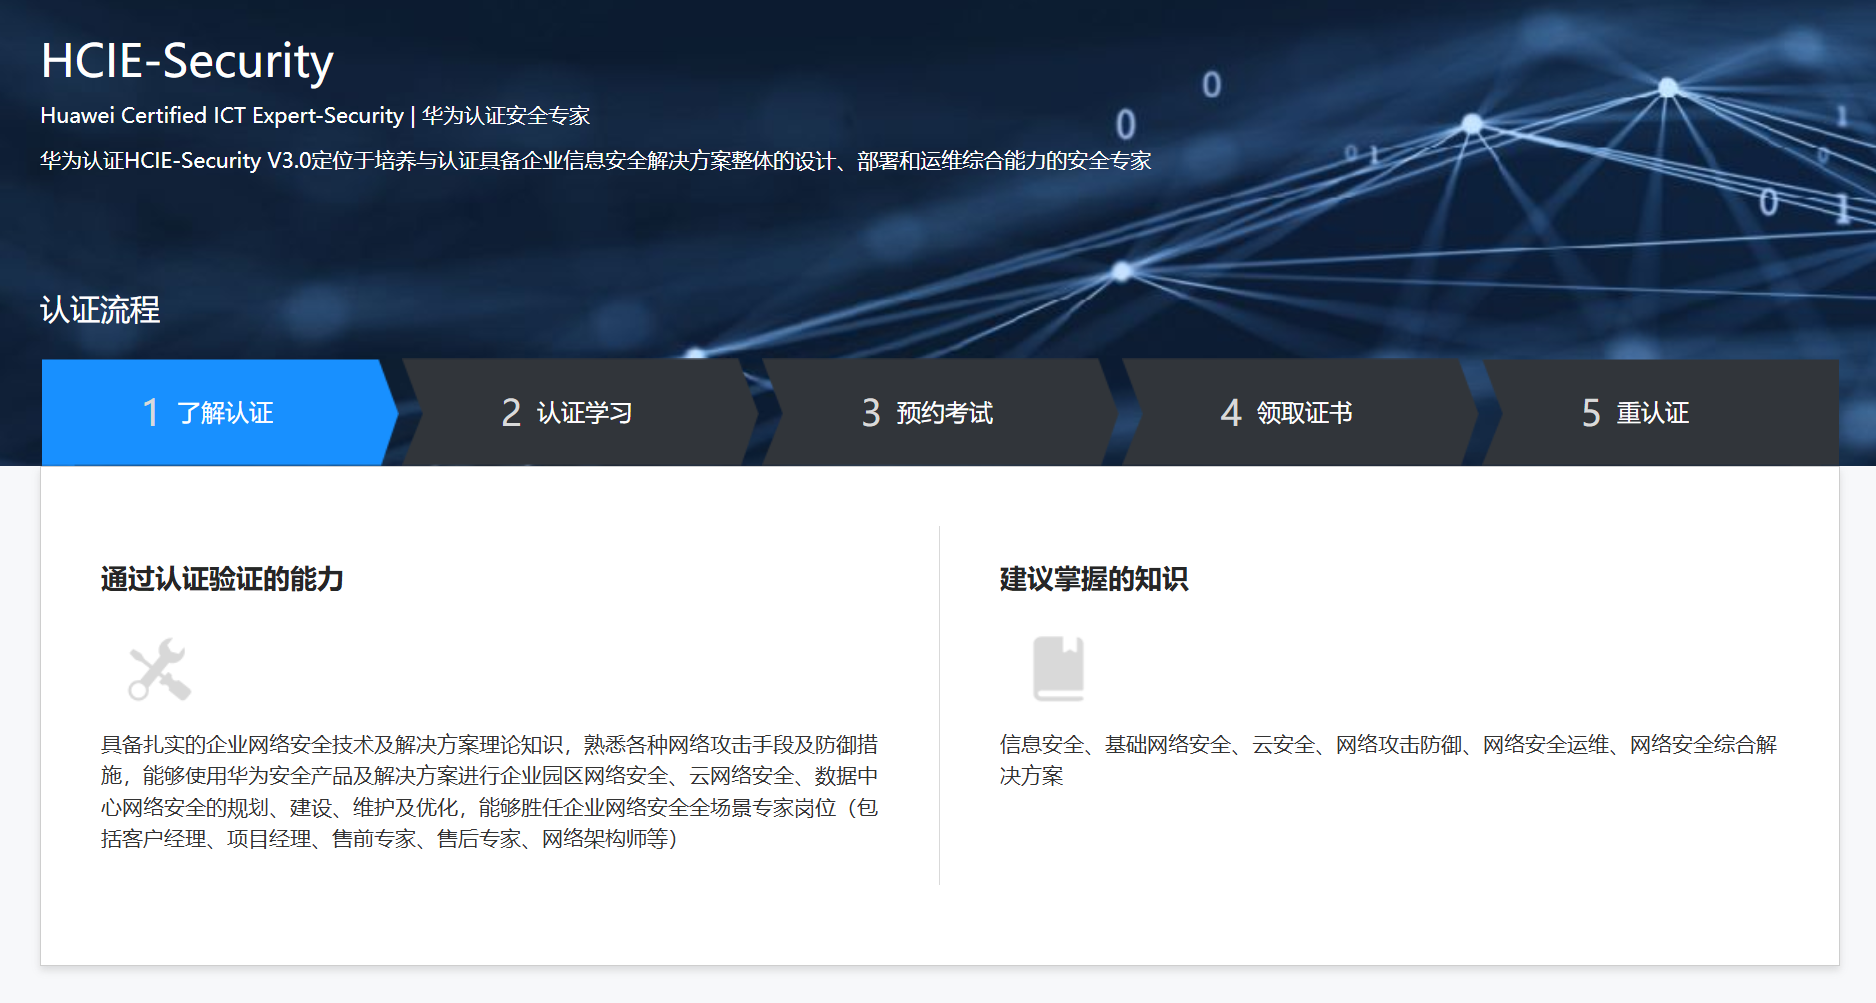Click the wrench and screwdriver tools icon
Screen dimensions: 1876x1003
[x=160, y=669]
